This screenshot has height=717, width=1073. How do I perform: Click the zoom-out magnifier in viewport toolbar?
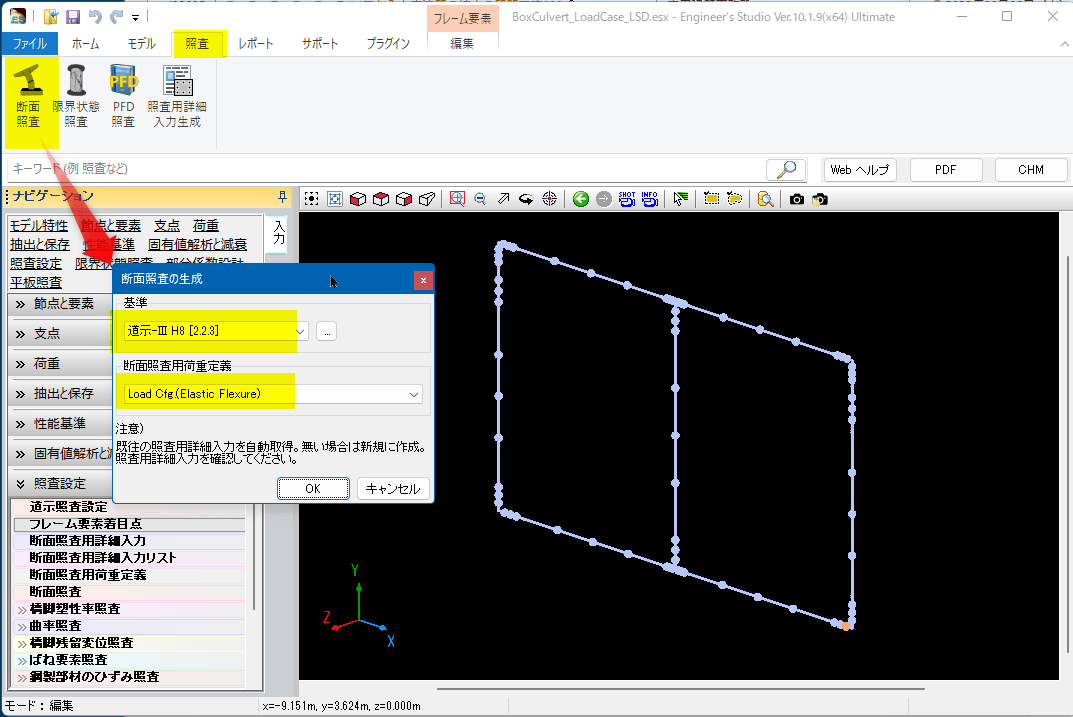480,199
